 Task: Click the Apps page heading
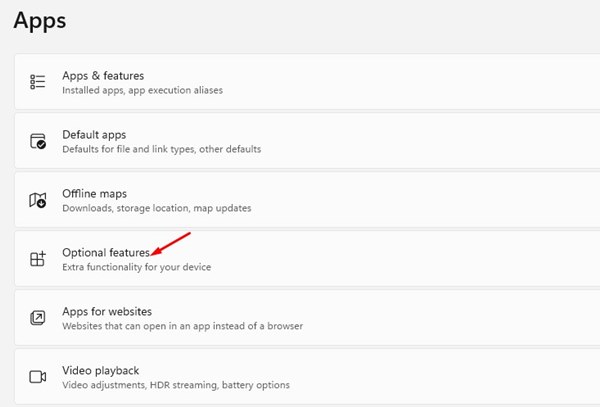point(40,21)
